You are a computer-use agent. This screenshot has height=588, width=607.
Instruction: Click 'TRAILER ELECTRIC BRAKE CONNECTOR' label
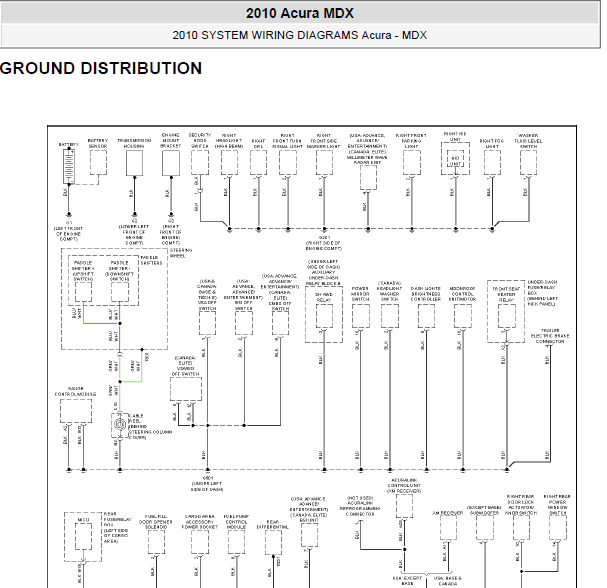[550, 336]
